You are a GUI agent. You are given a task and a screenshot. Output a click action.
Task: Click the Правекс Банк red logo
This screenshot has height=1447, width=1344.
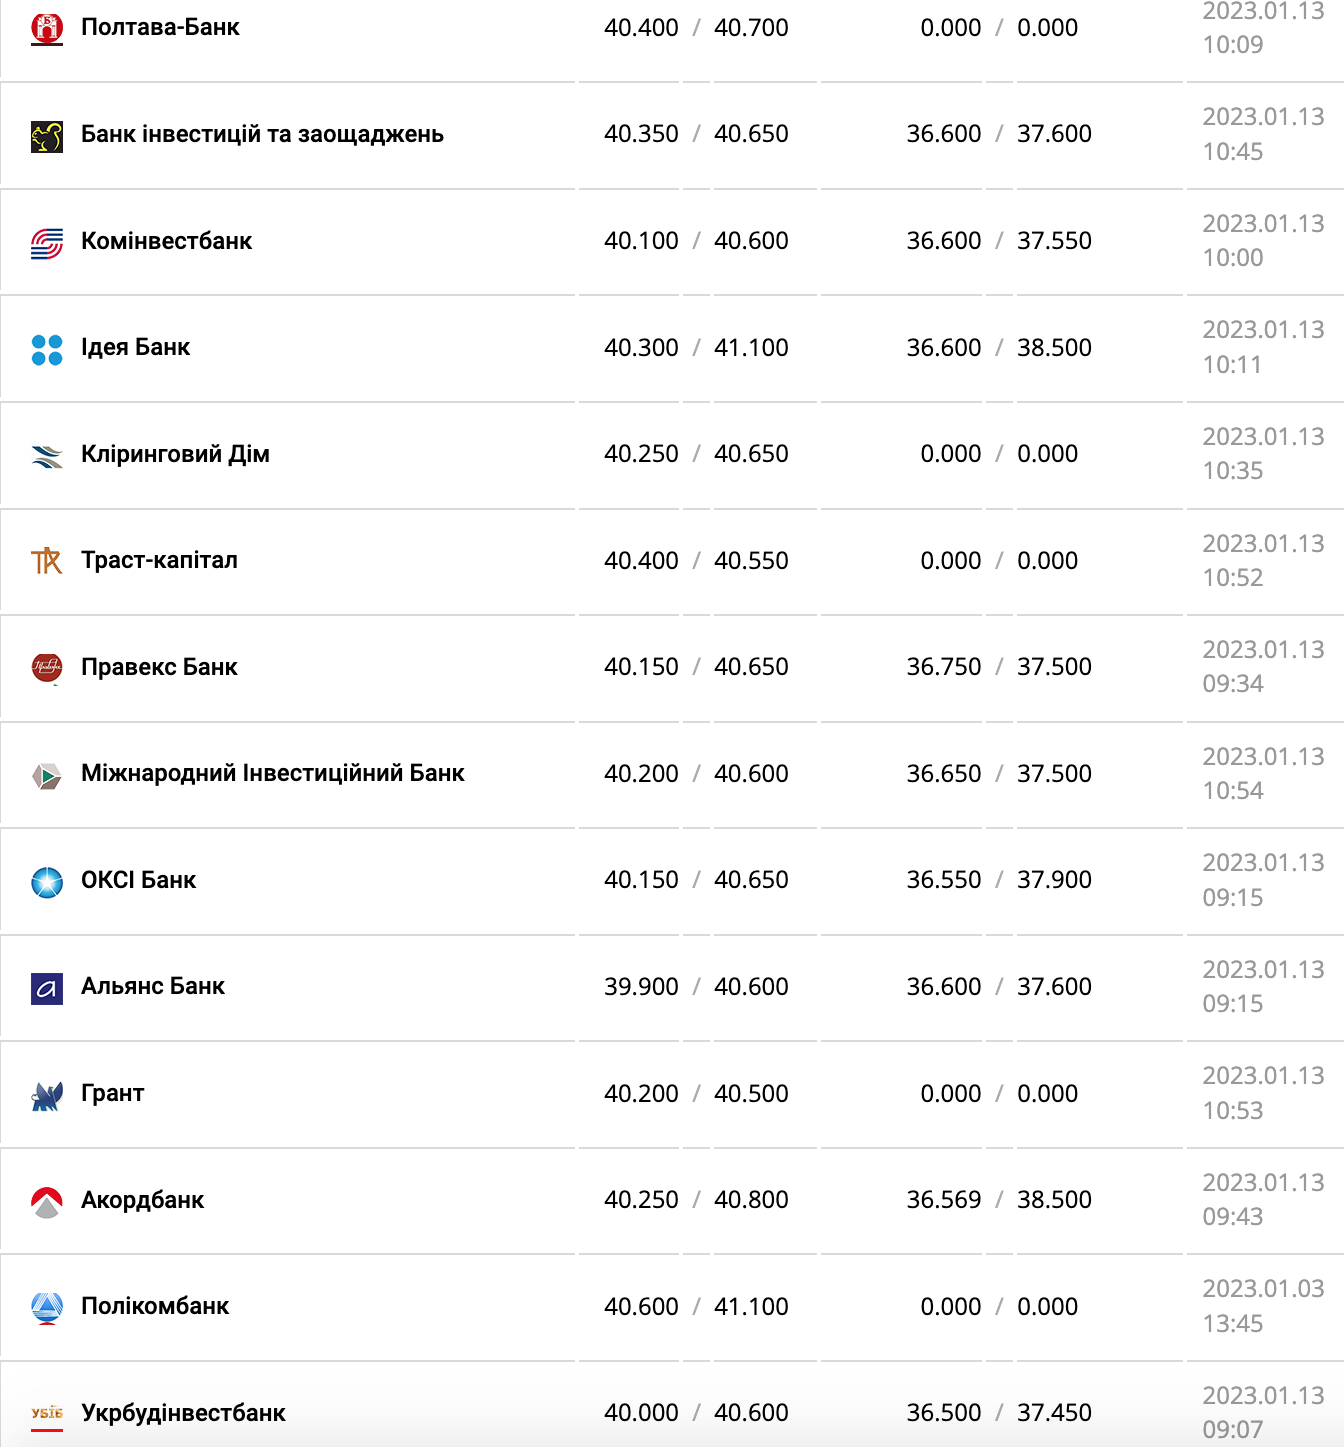(x=47, y=667)
